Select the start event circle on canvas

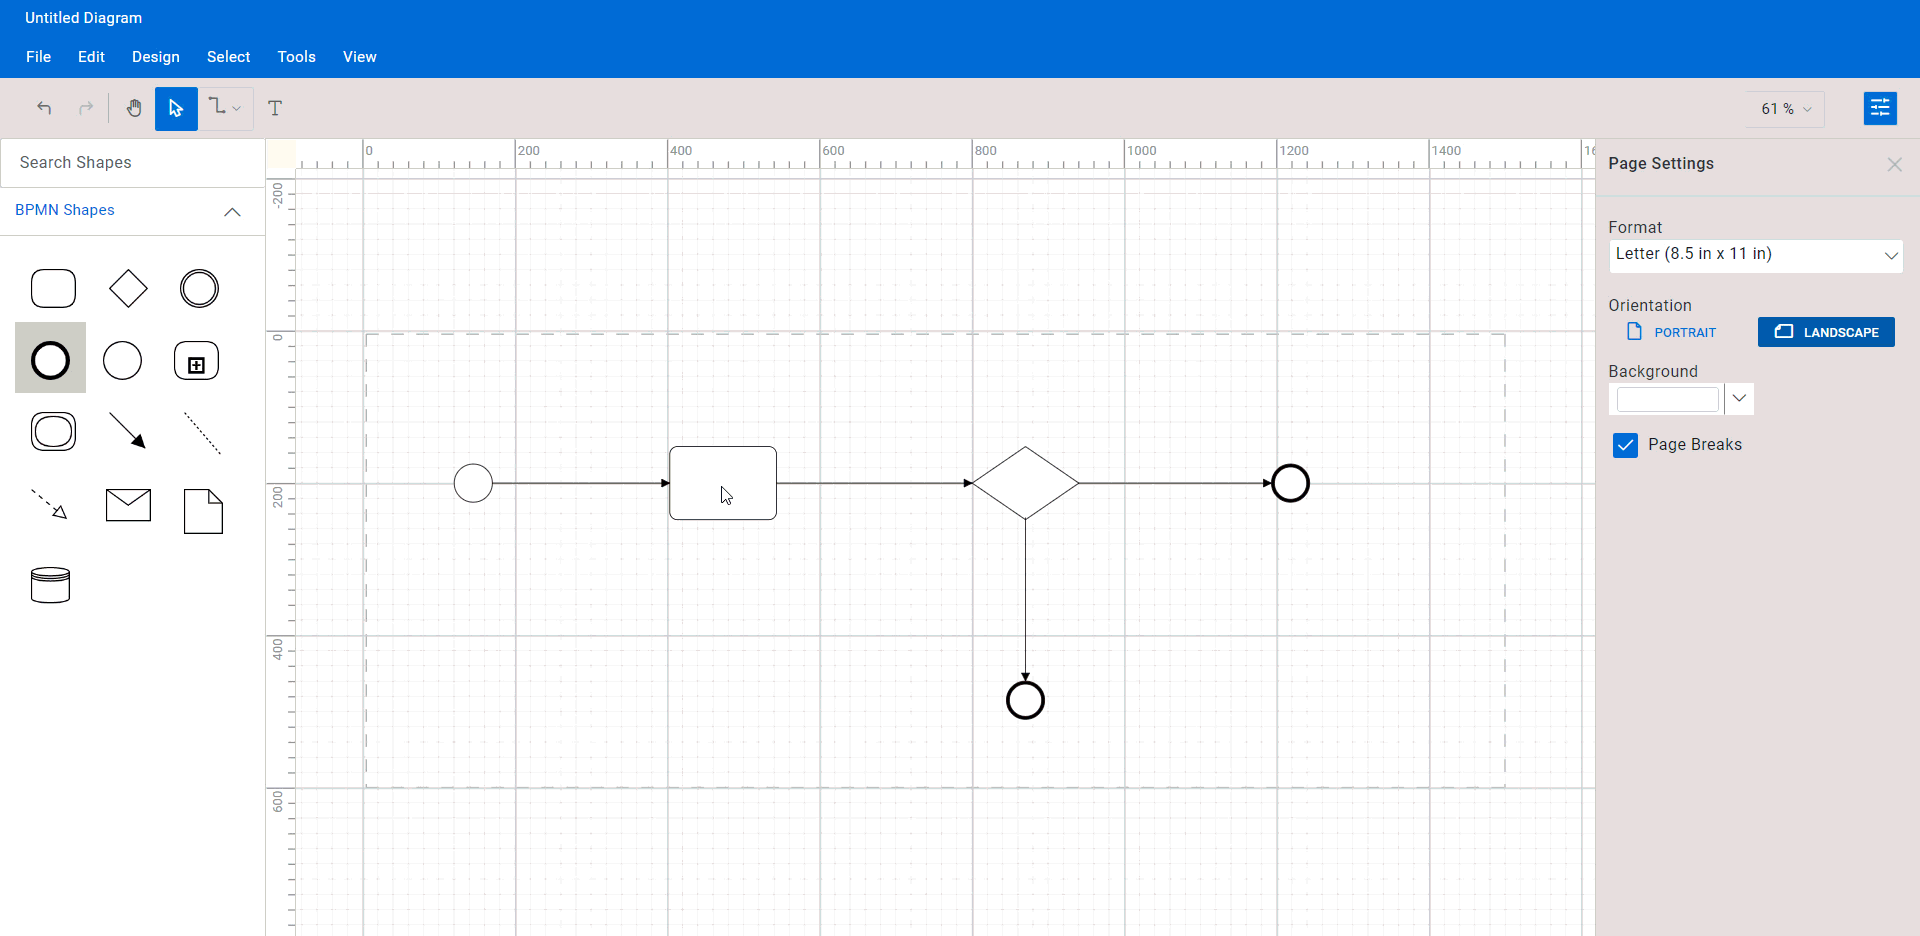point(473,483)
